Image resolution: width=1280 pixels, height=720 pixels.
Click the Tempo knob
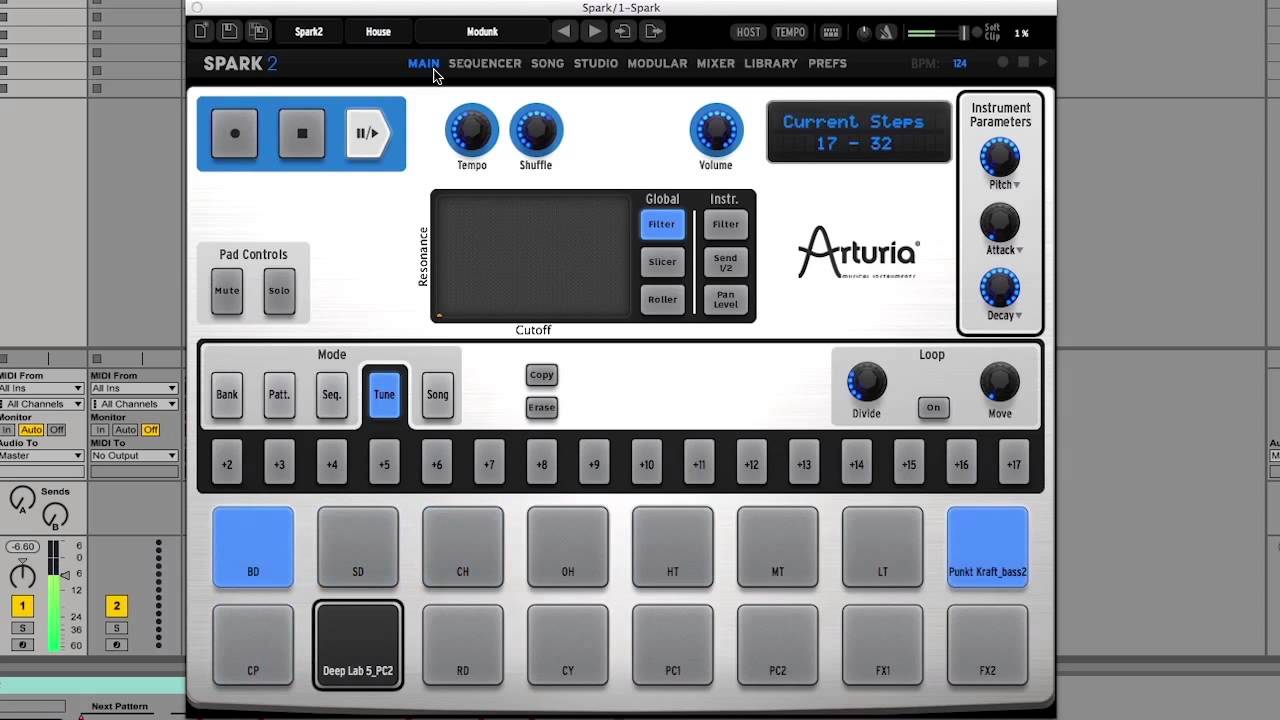click(472, 130)
